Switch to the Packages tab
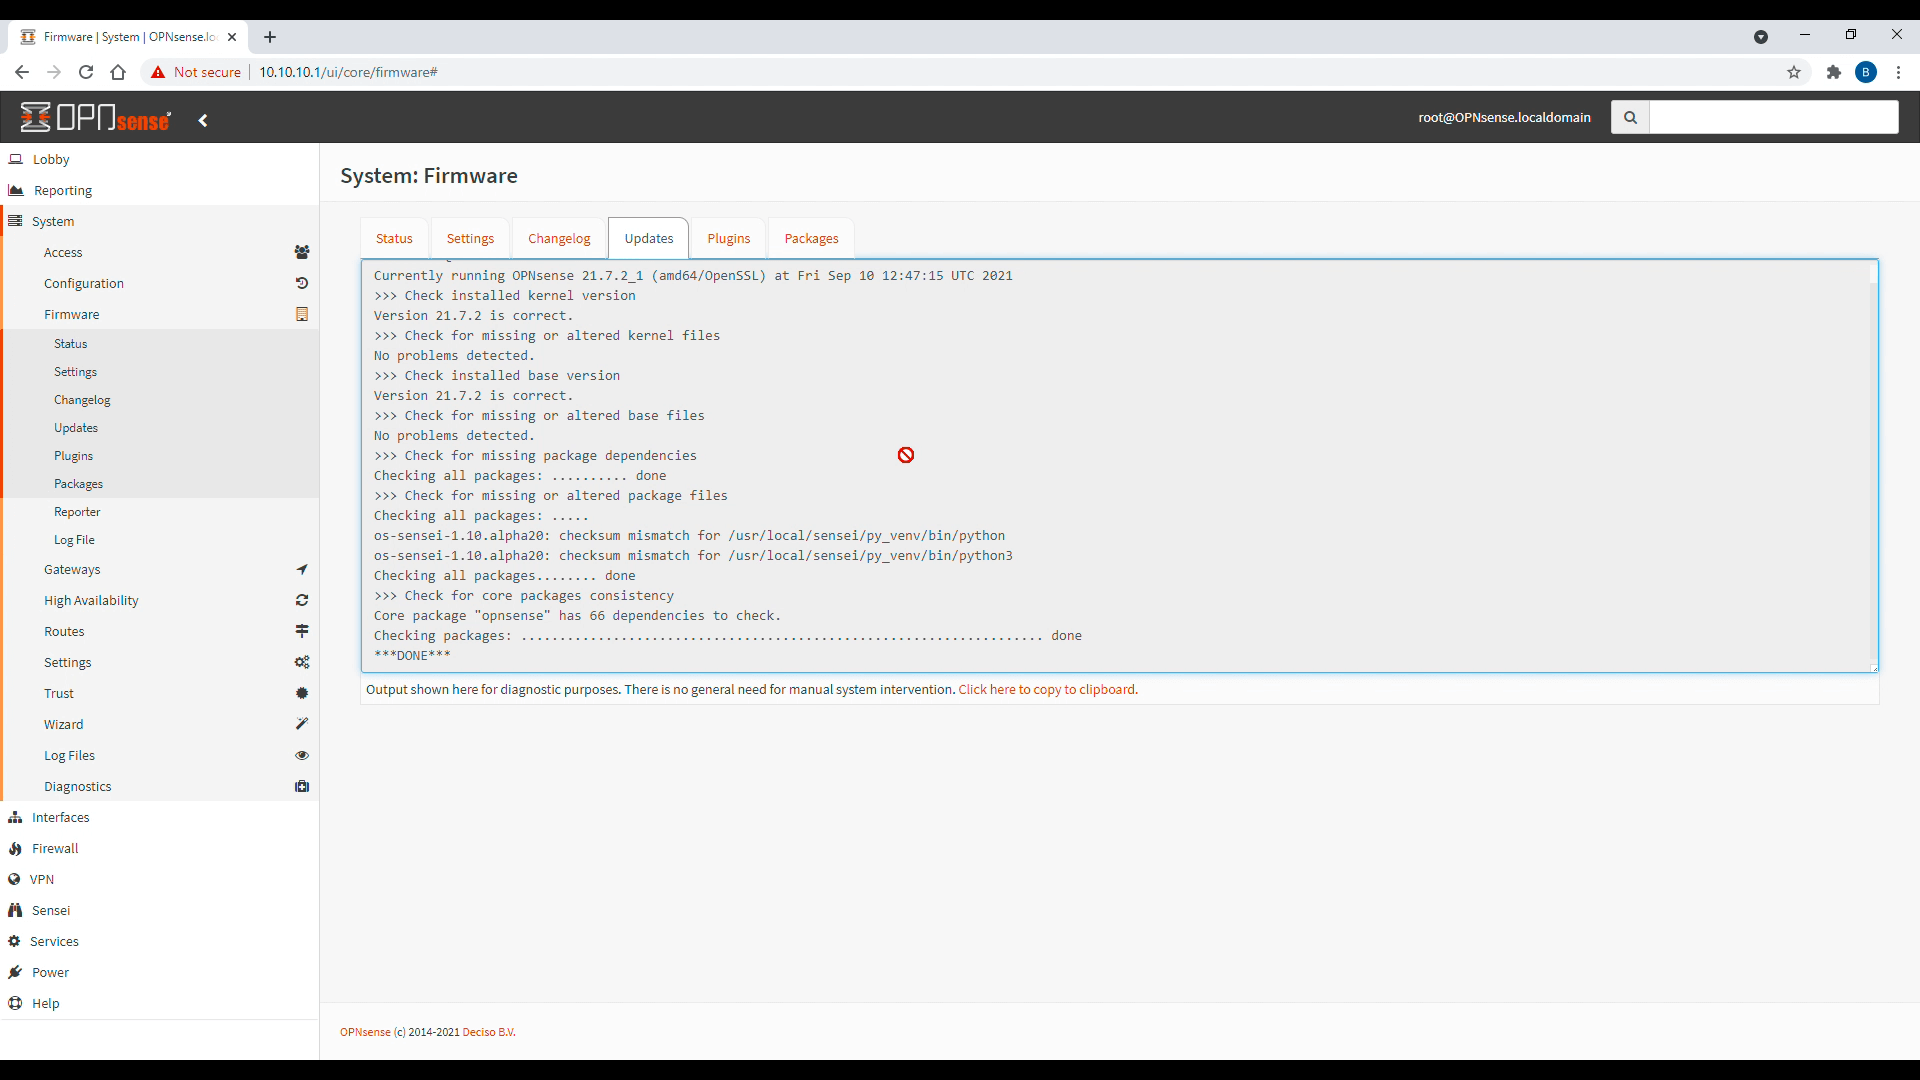1920x1080 pixels. [811, 238]
